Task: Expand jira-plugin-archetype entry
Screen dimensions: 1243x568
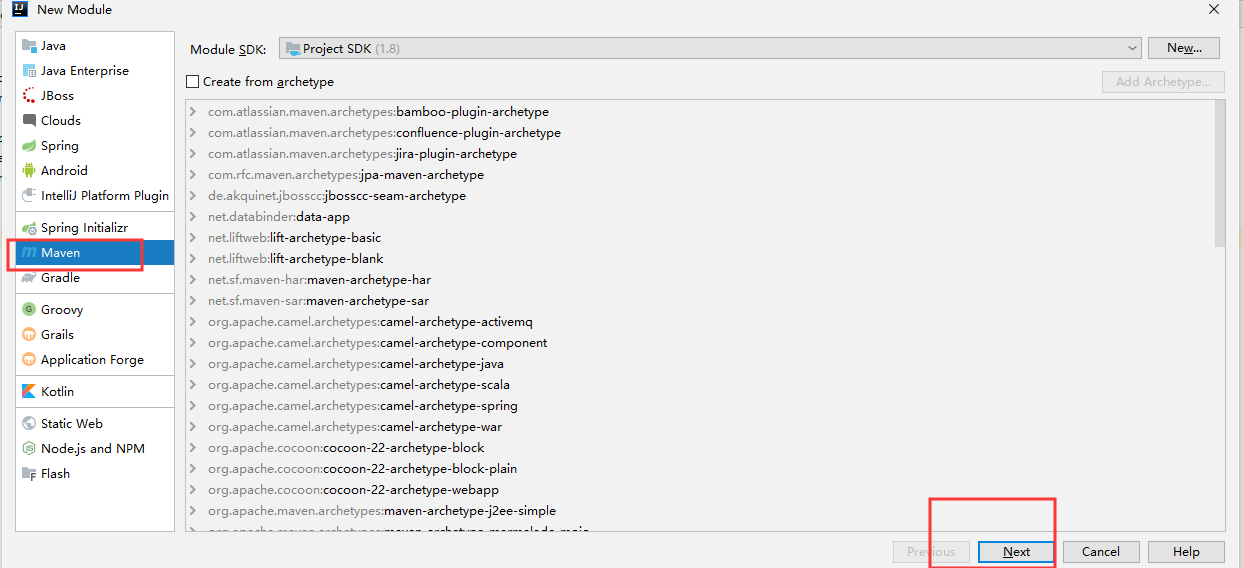Action: (193, 154)
